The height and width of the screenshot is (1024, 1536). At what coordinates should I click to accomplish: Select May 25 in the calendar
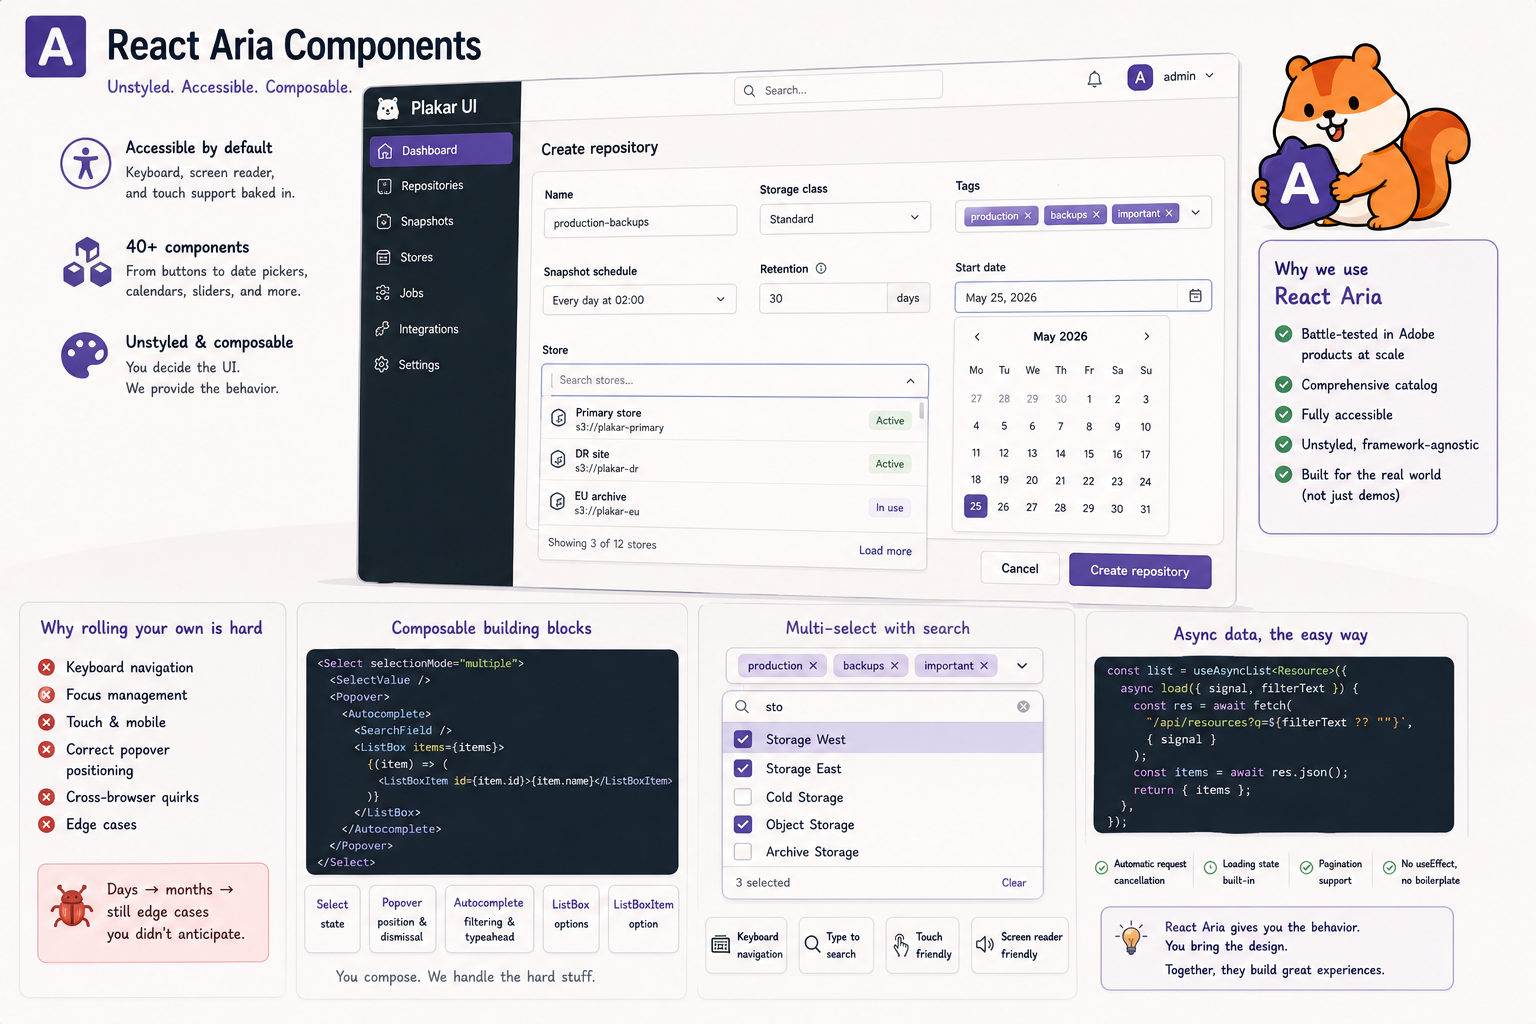click(x=976, y=507)
